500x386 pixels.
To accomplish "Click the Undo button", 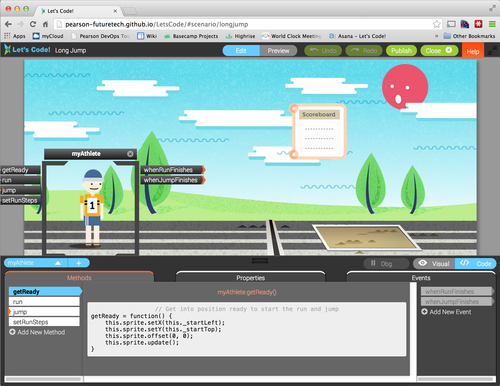I will [323, 51].
